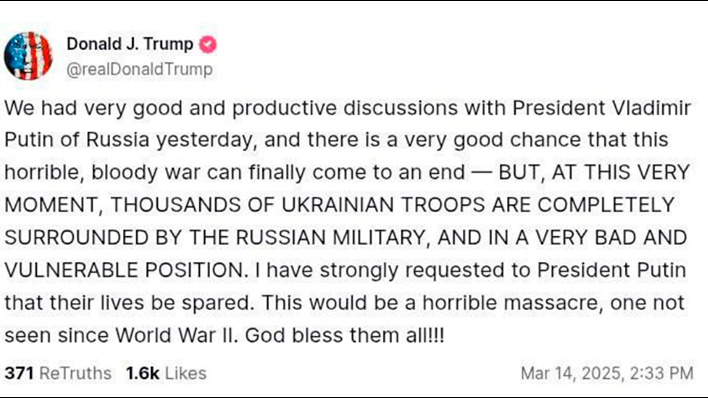Click the words 'VULNERABLE POSITION'
The height and width of the screenshot is (398, 708).
point(124,271)
